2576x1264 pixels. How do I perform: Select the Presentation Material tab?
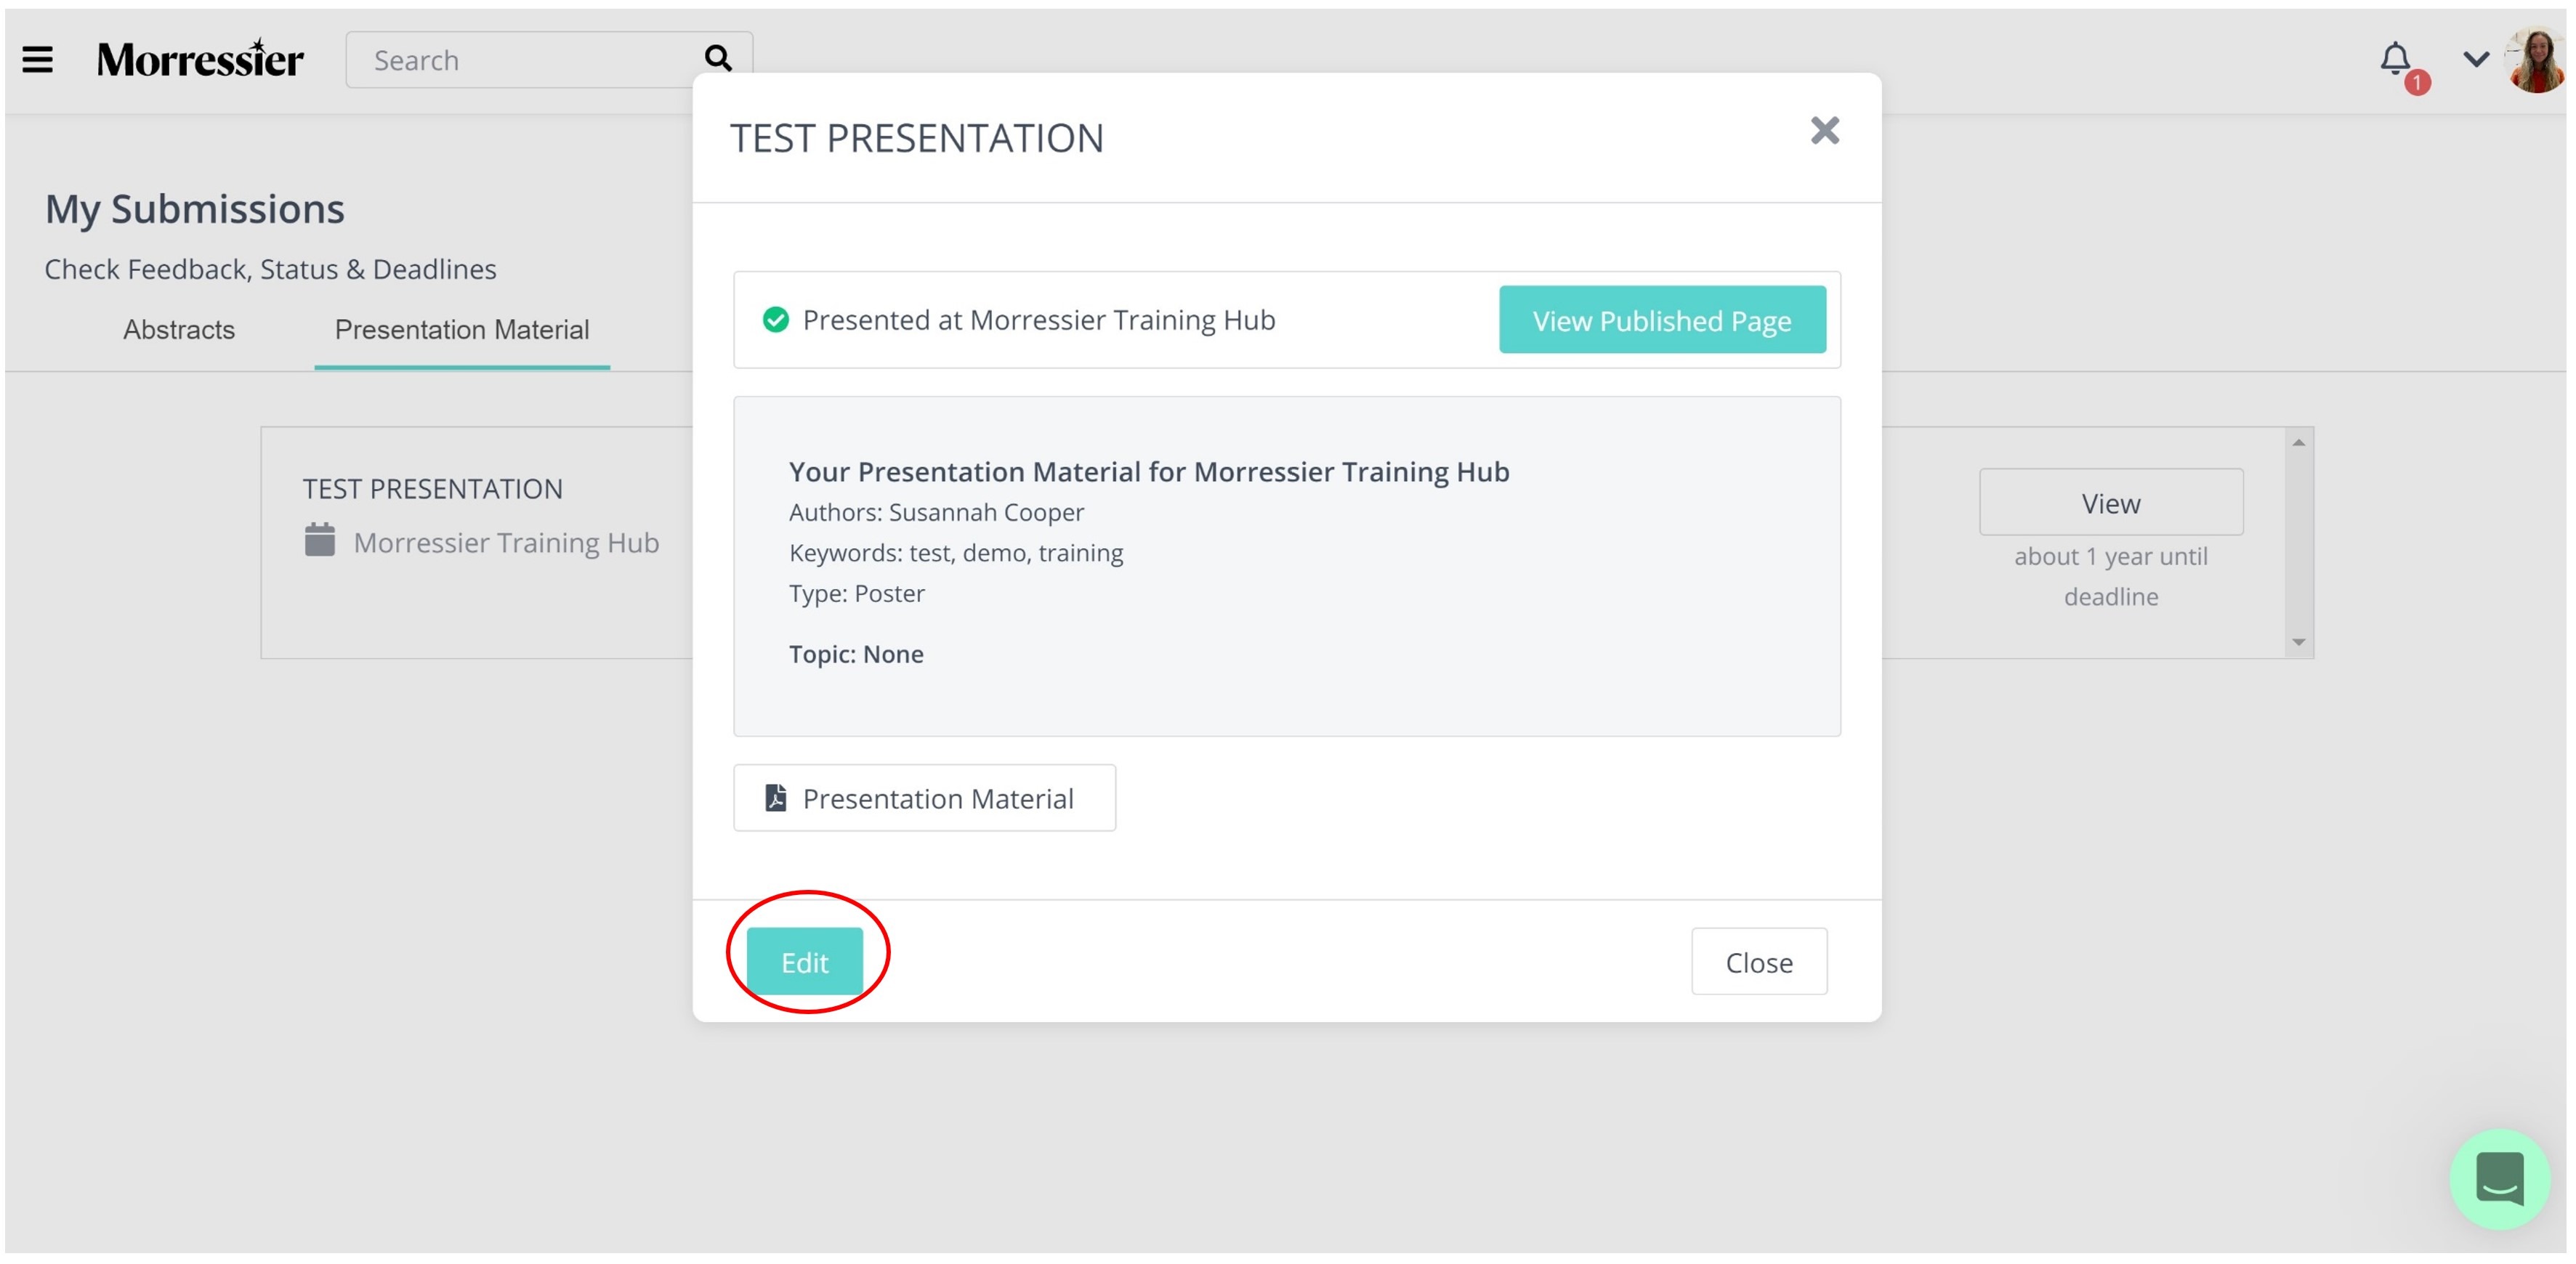462,330
